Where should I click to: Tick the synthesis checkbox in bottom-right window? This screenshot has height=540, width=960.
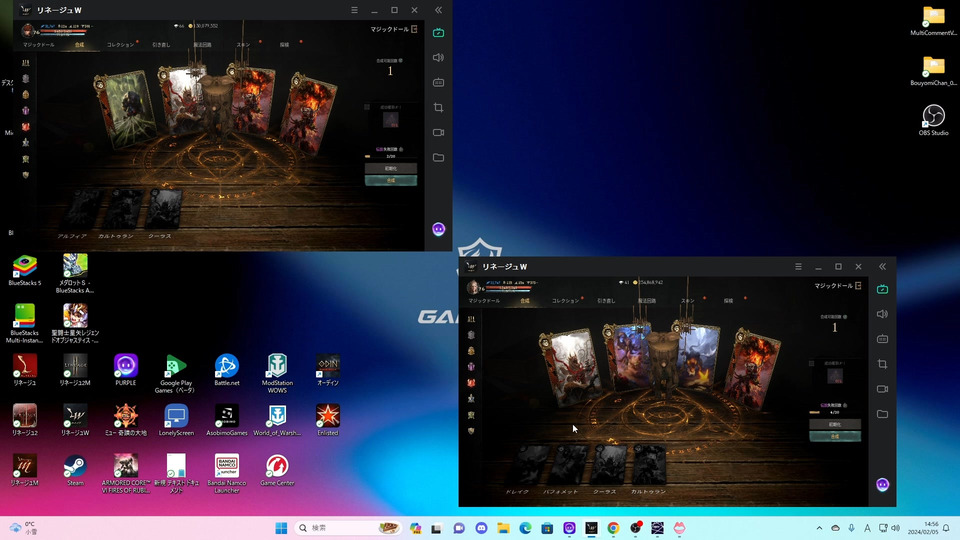click(x=811, y=364)
